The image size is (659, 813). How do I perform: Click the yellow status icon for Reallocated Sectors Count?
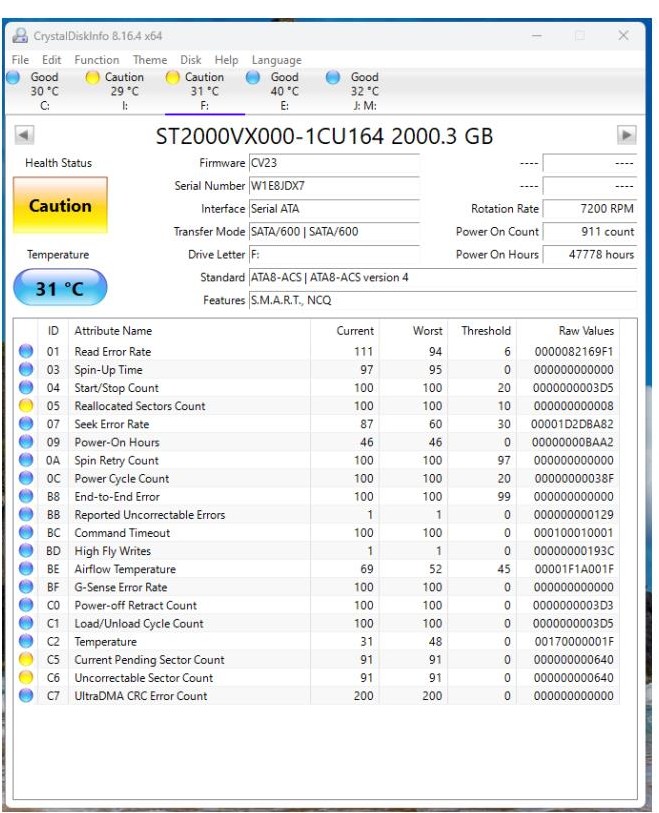[26, 406]
